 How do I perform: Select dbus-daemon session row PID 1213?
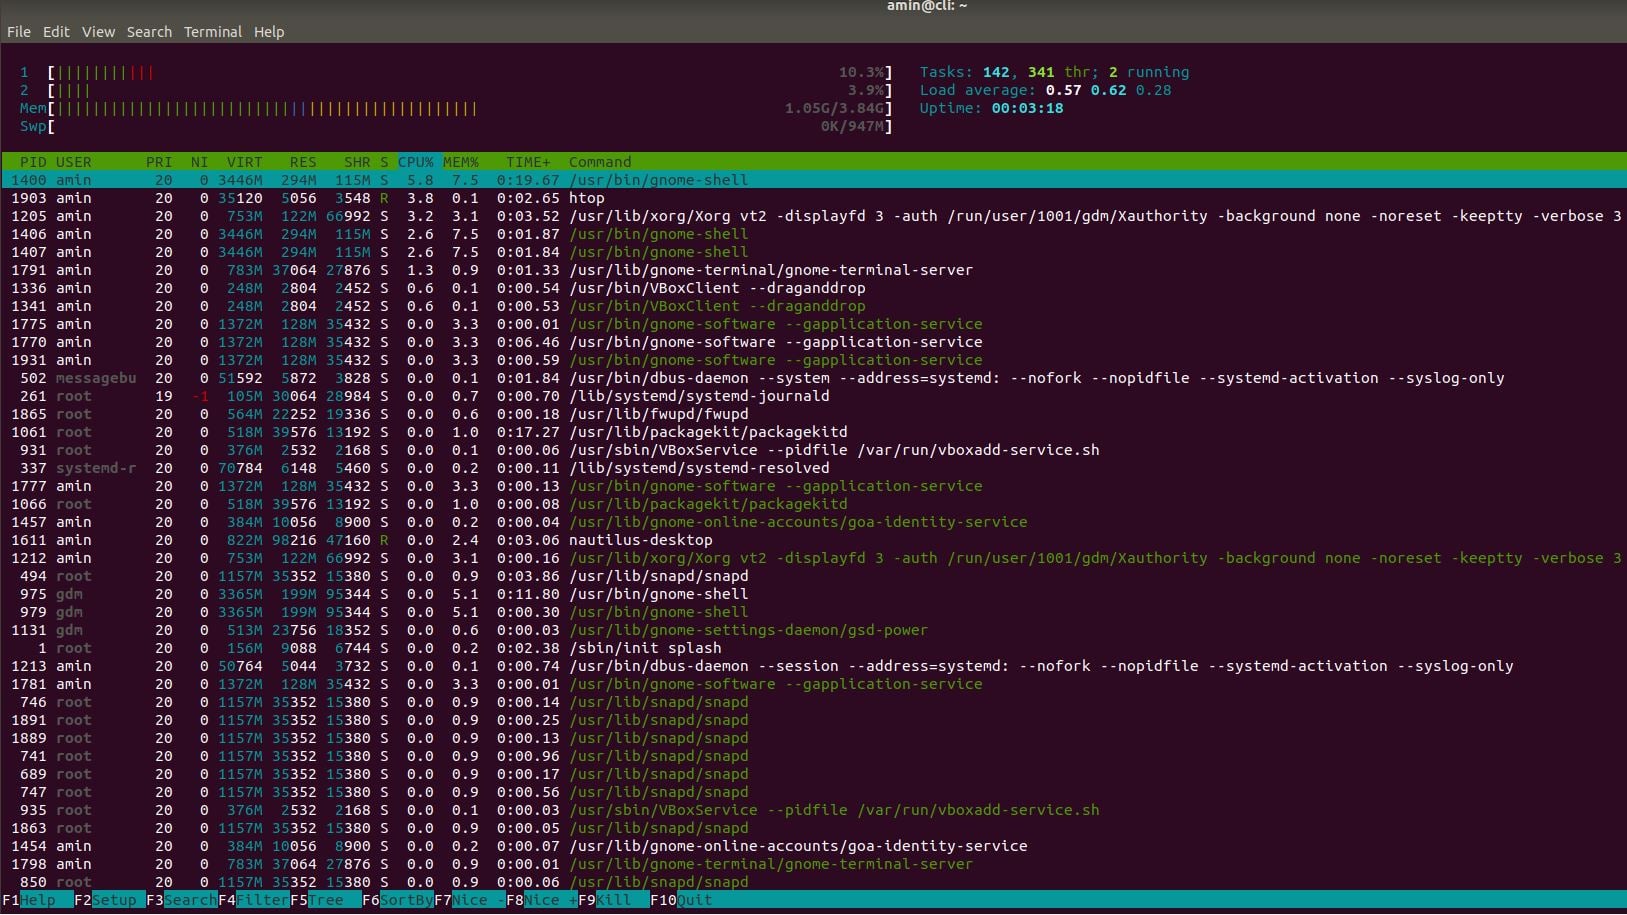[813, 666]
